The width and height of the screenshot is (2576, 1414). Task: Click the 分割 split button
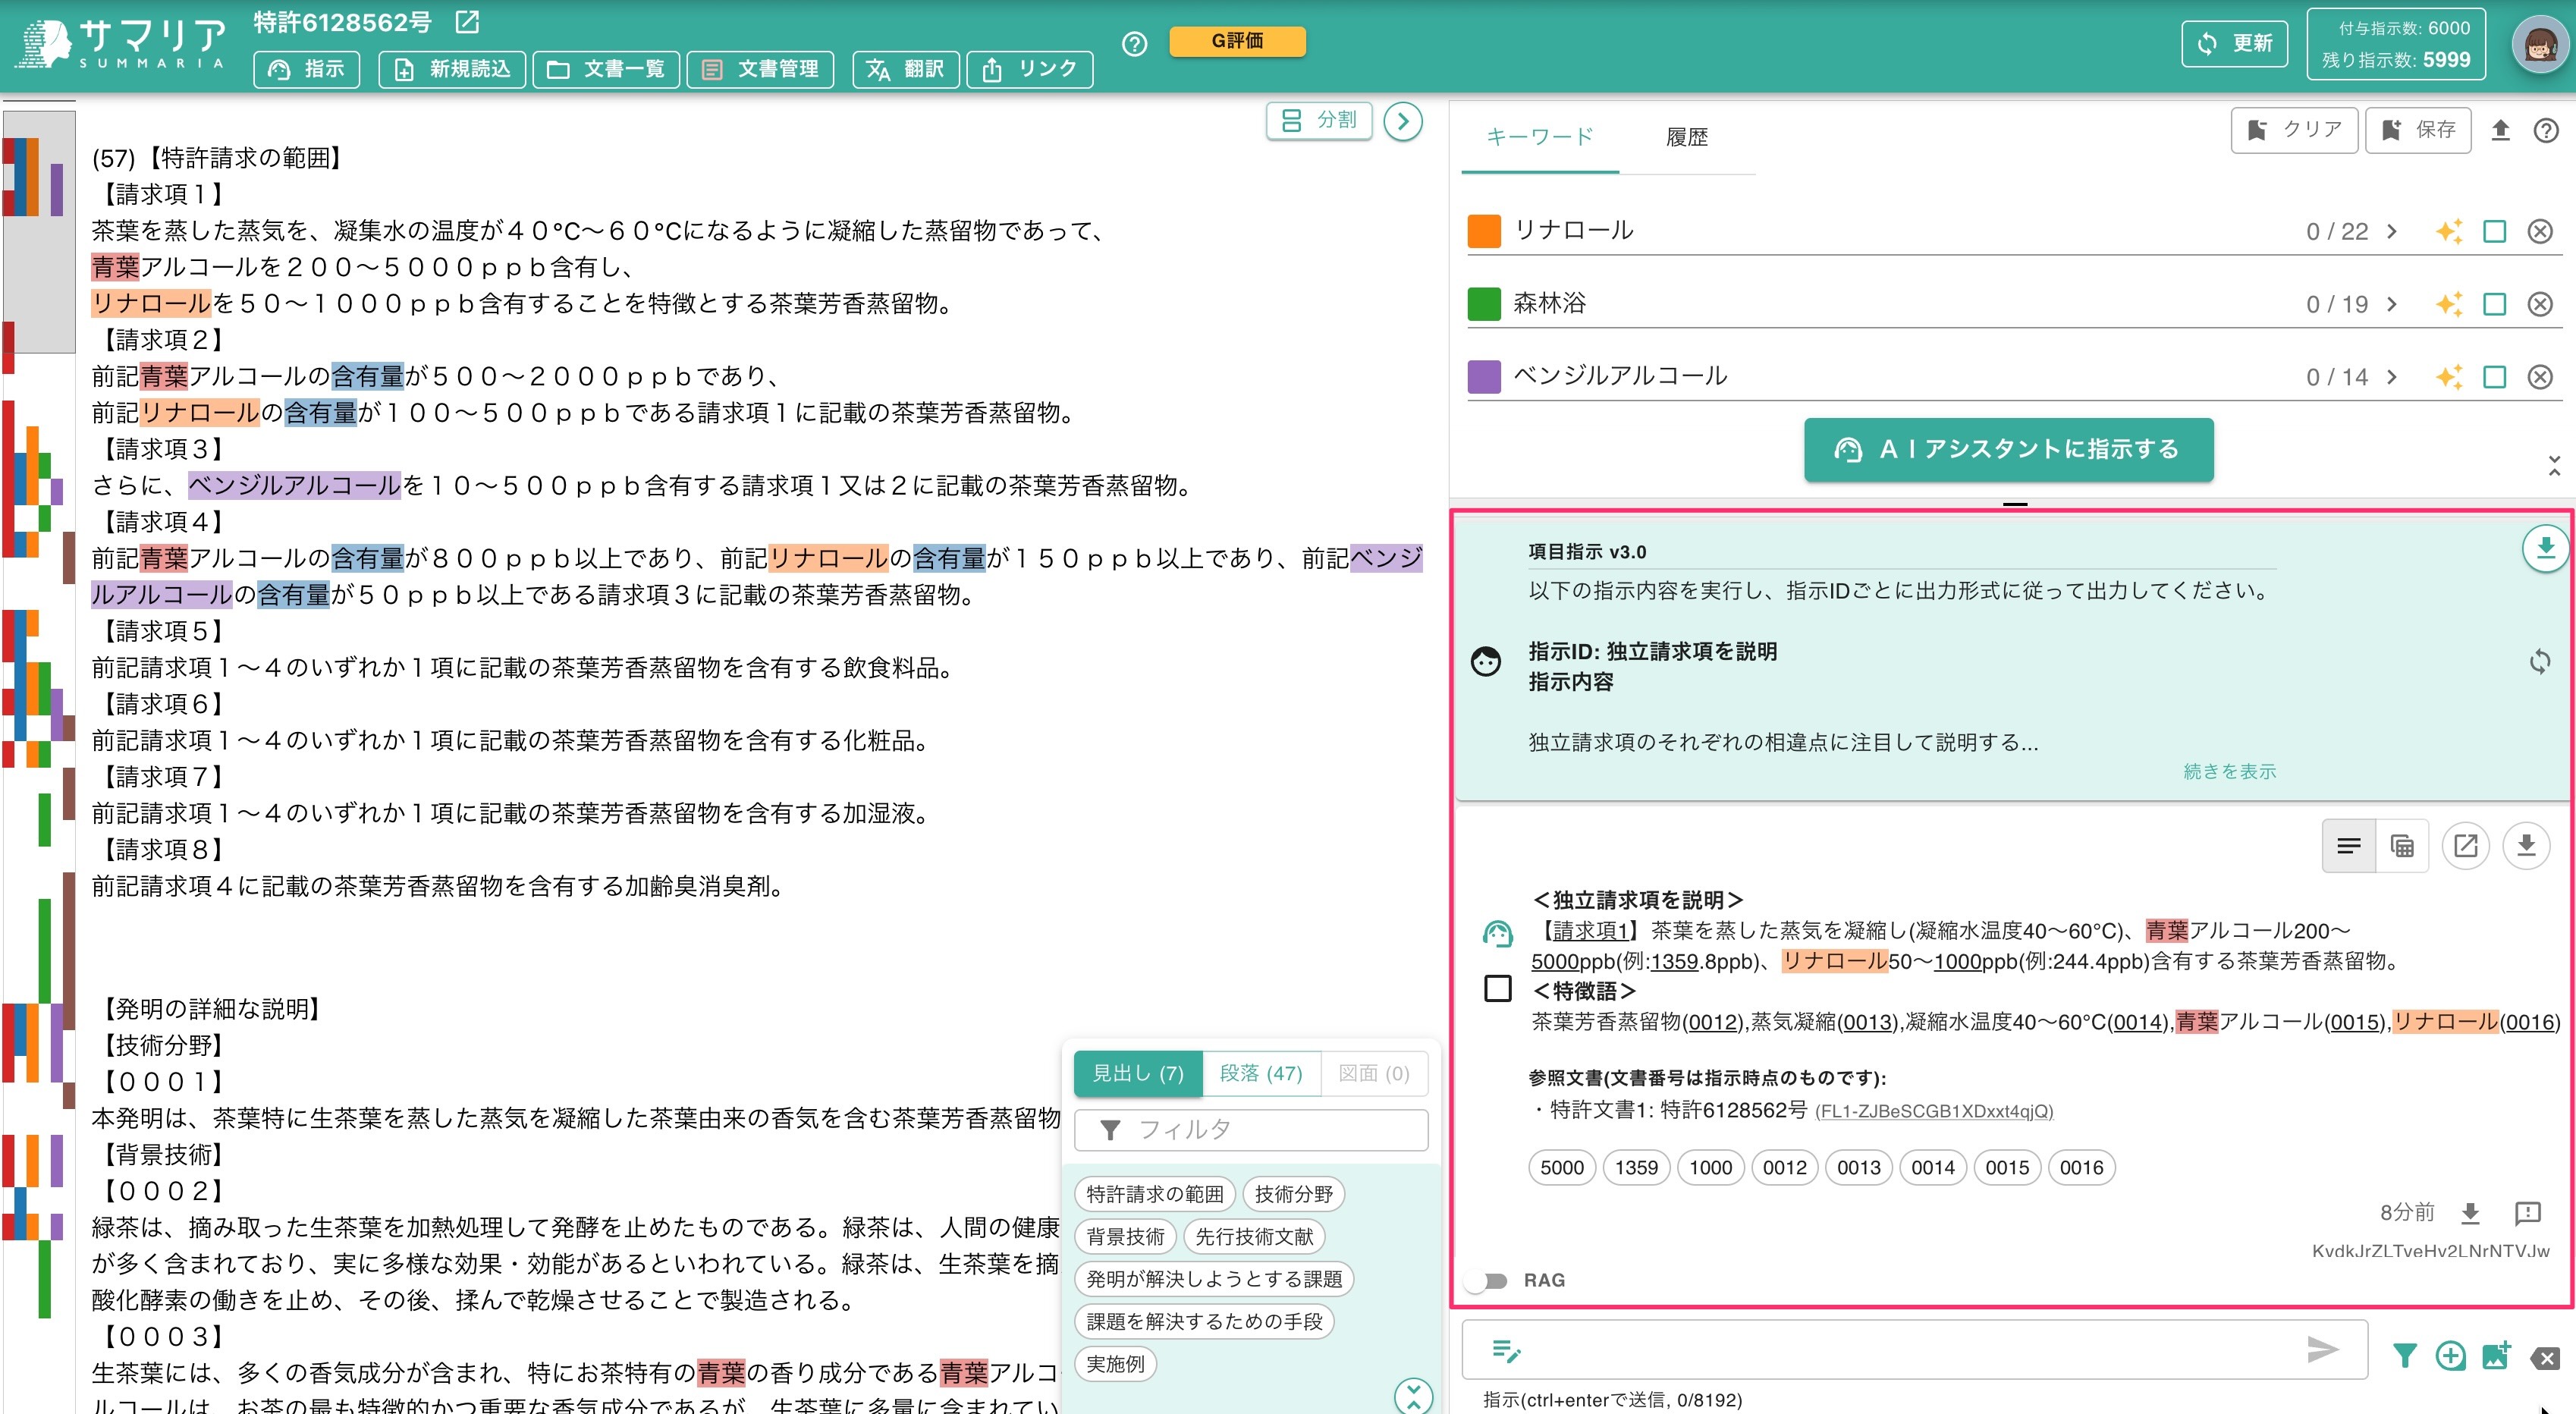tap(1319, 120)
